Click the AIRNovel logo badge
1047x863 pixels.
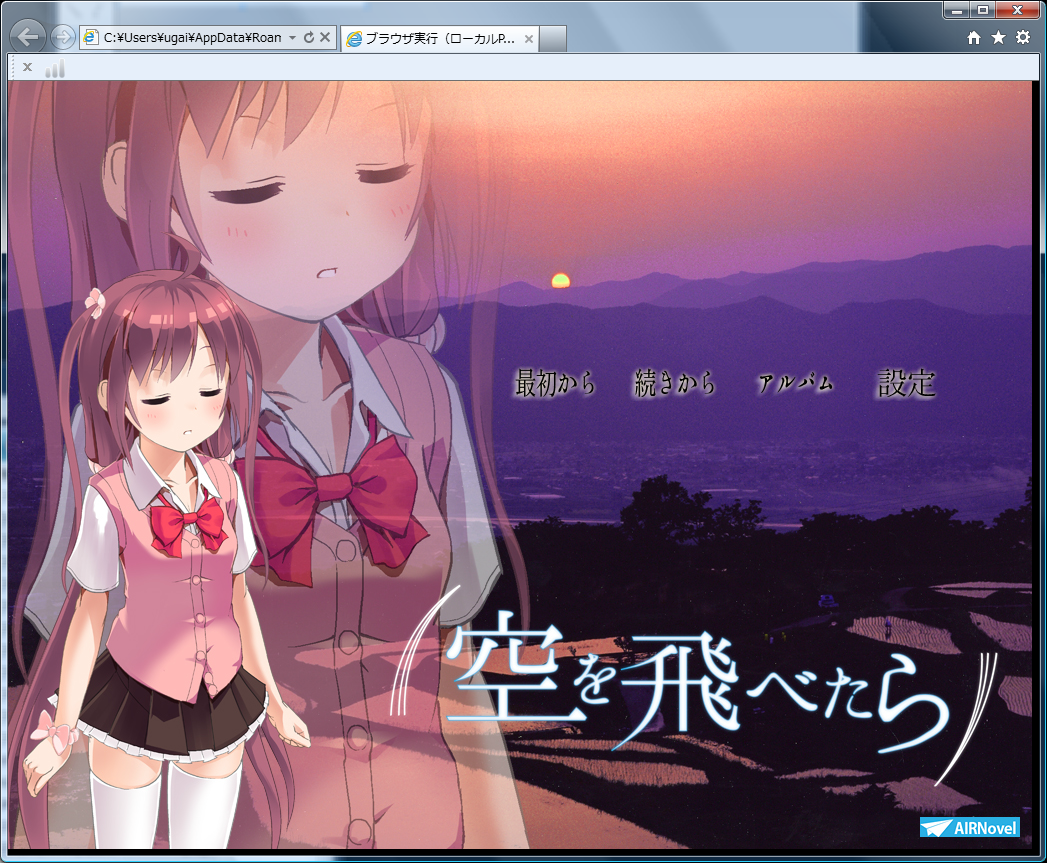pos(970,827)
